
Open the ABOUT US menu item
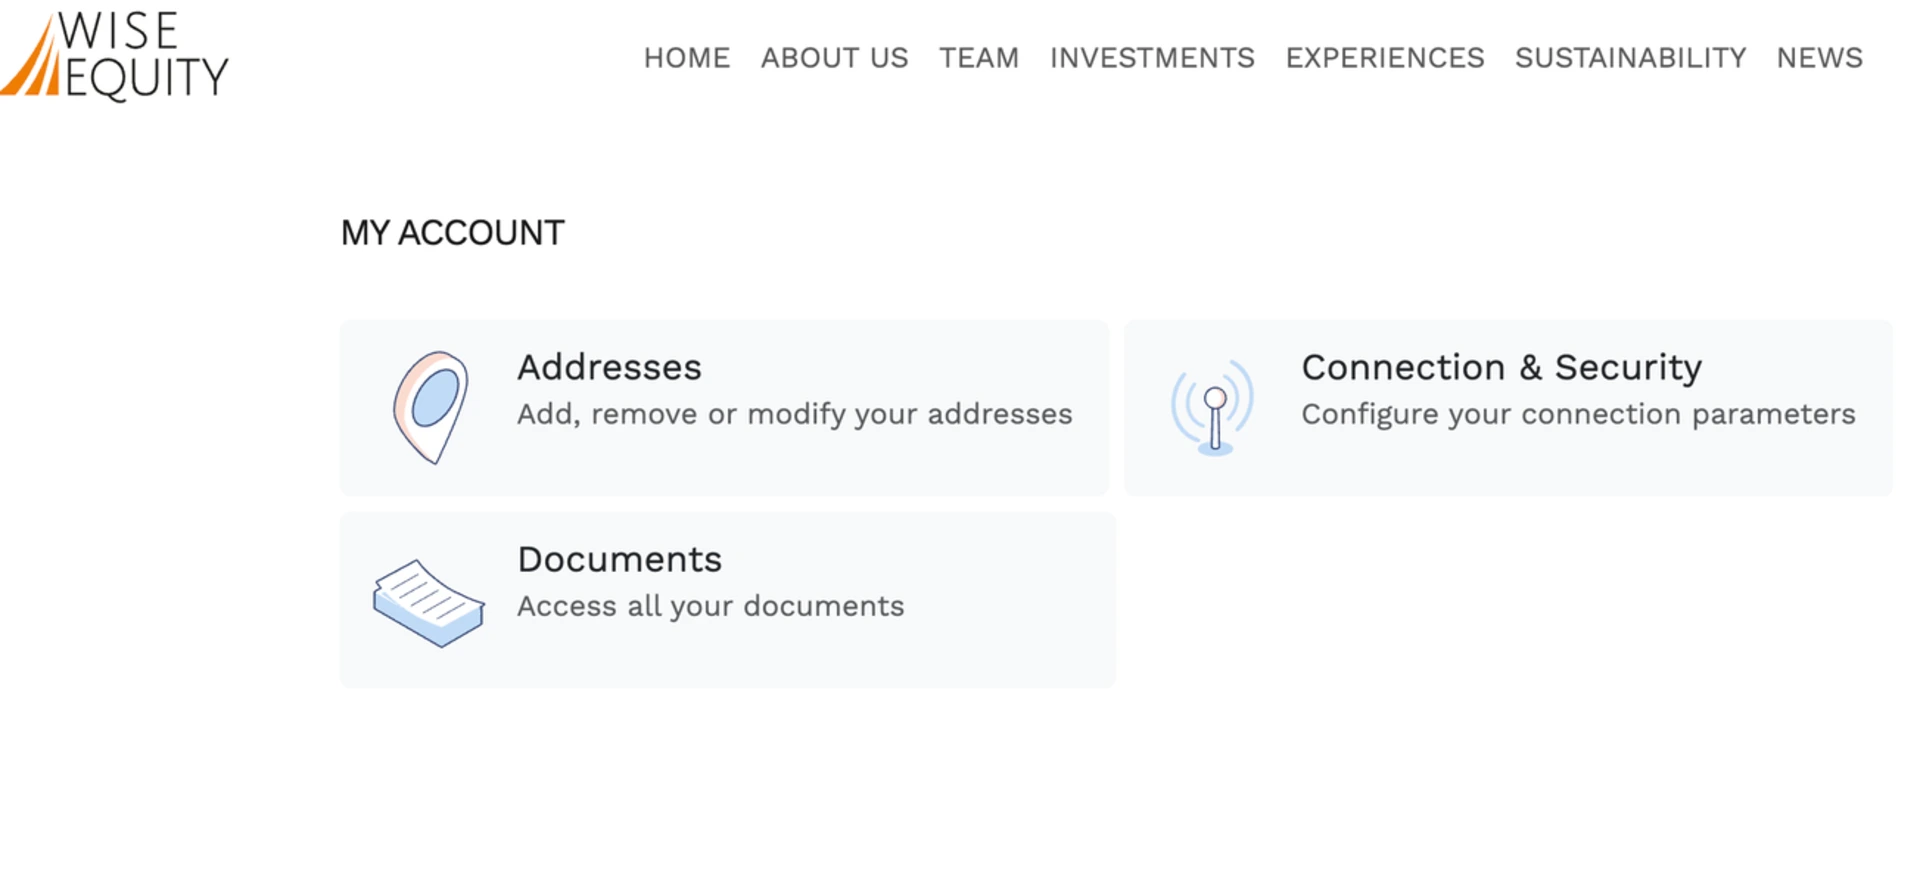(x=834, y=58)
